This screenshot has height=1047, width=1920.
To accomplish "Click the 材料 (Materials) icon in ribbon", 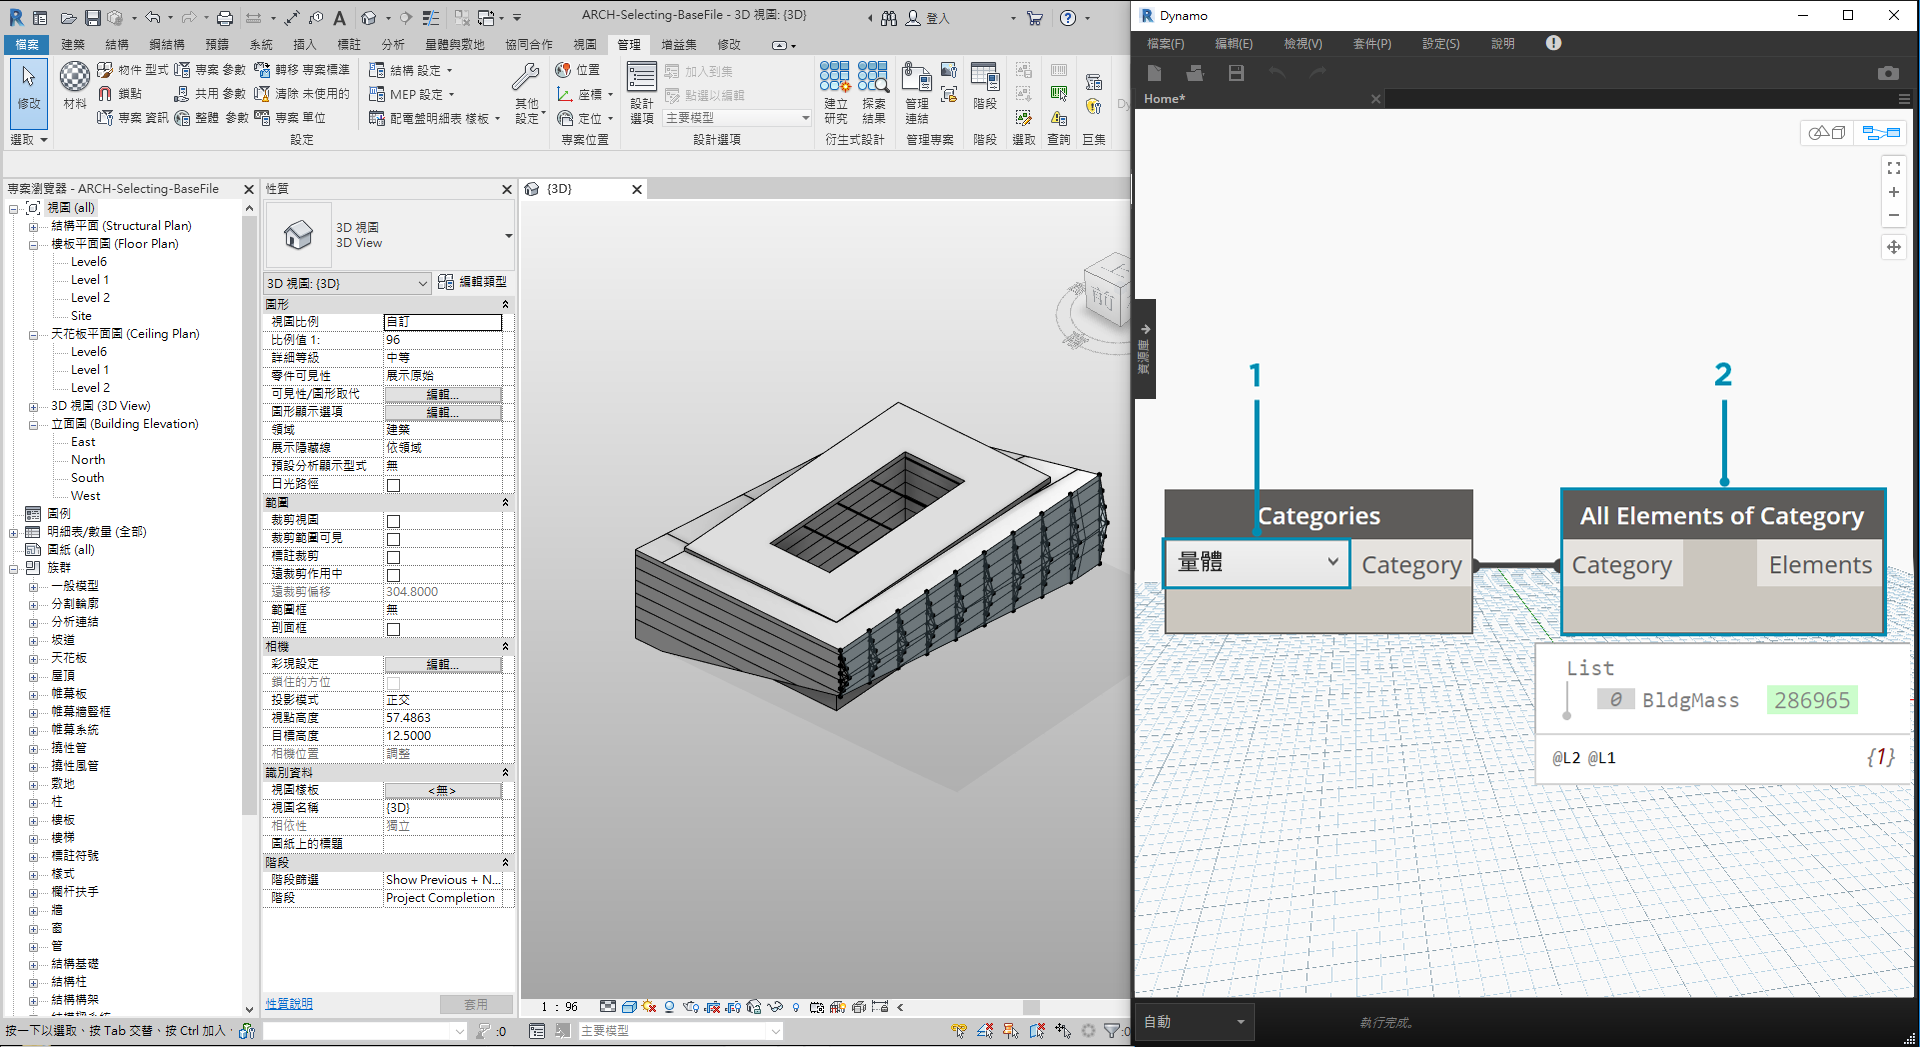I will point(75,84).
